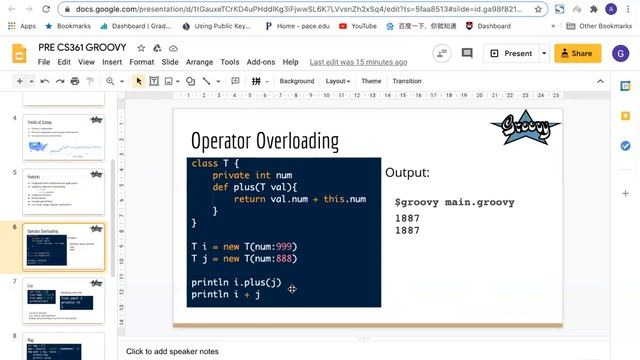Click the zoom magnifier icon
The width and height of the screenshot is (640, 360).
coord(110,81)
